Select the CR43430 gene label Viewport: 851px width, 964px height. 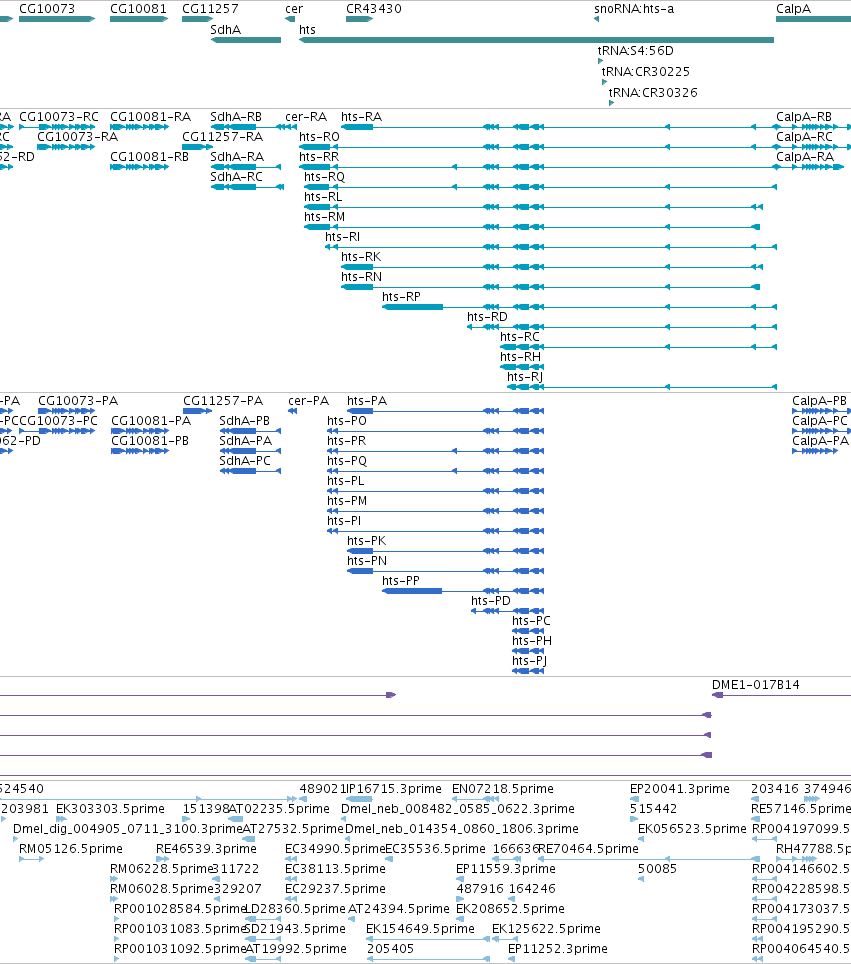[x=374, y=9]
